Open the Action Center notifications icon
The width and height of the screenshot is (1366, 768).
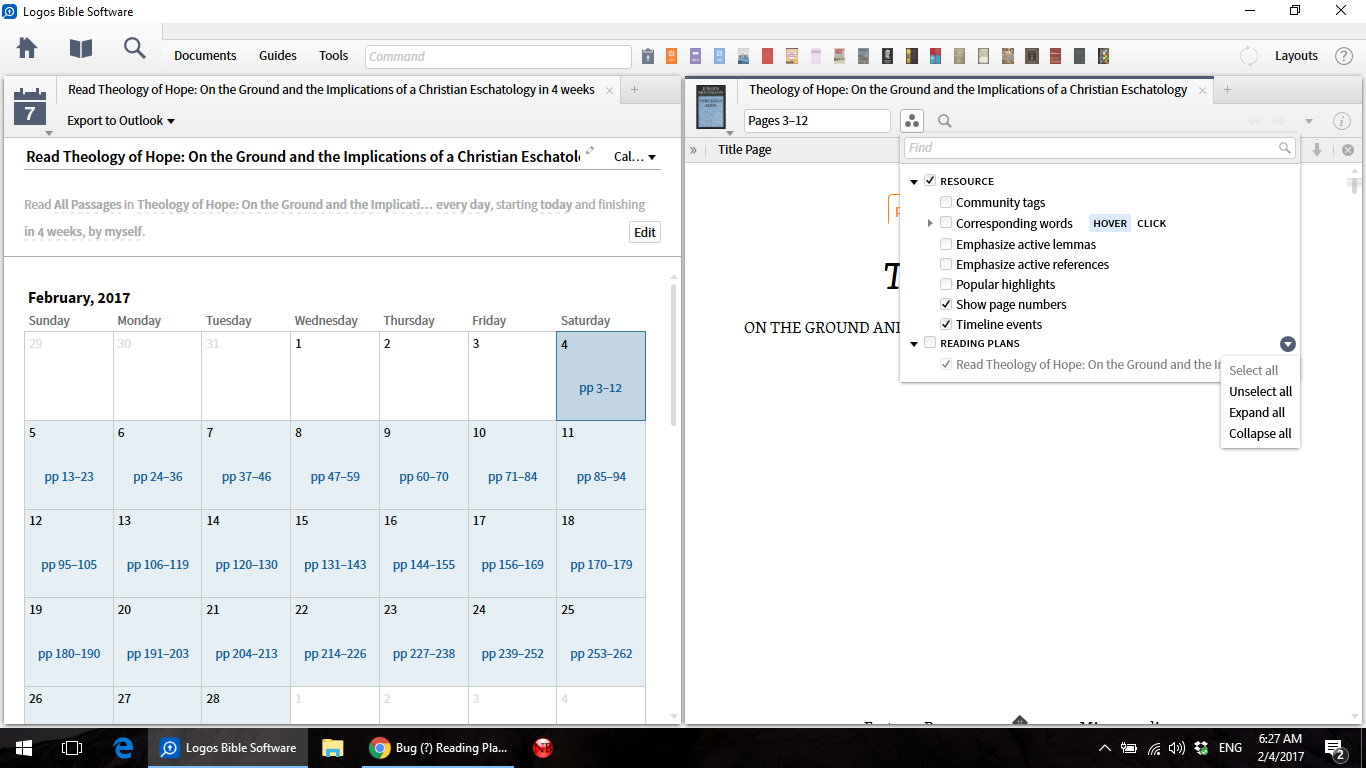1334,747
